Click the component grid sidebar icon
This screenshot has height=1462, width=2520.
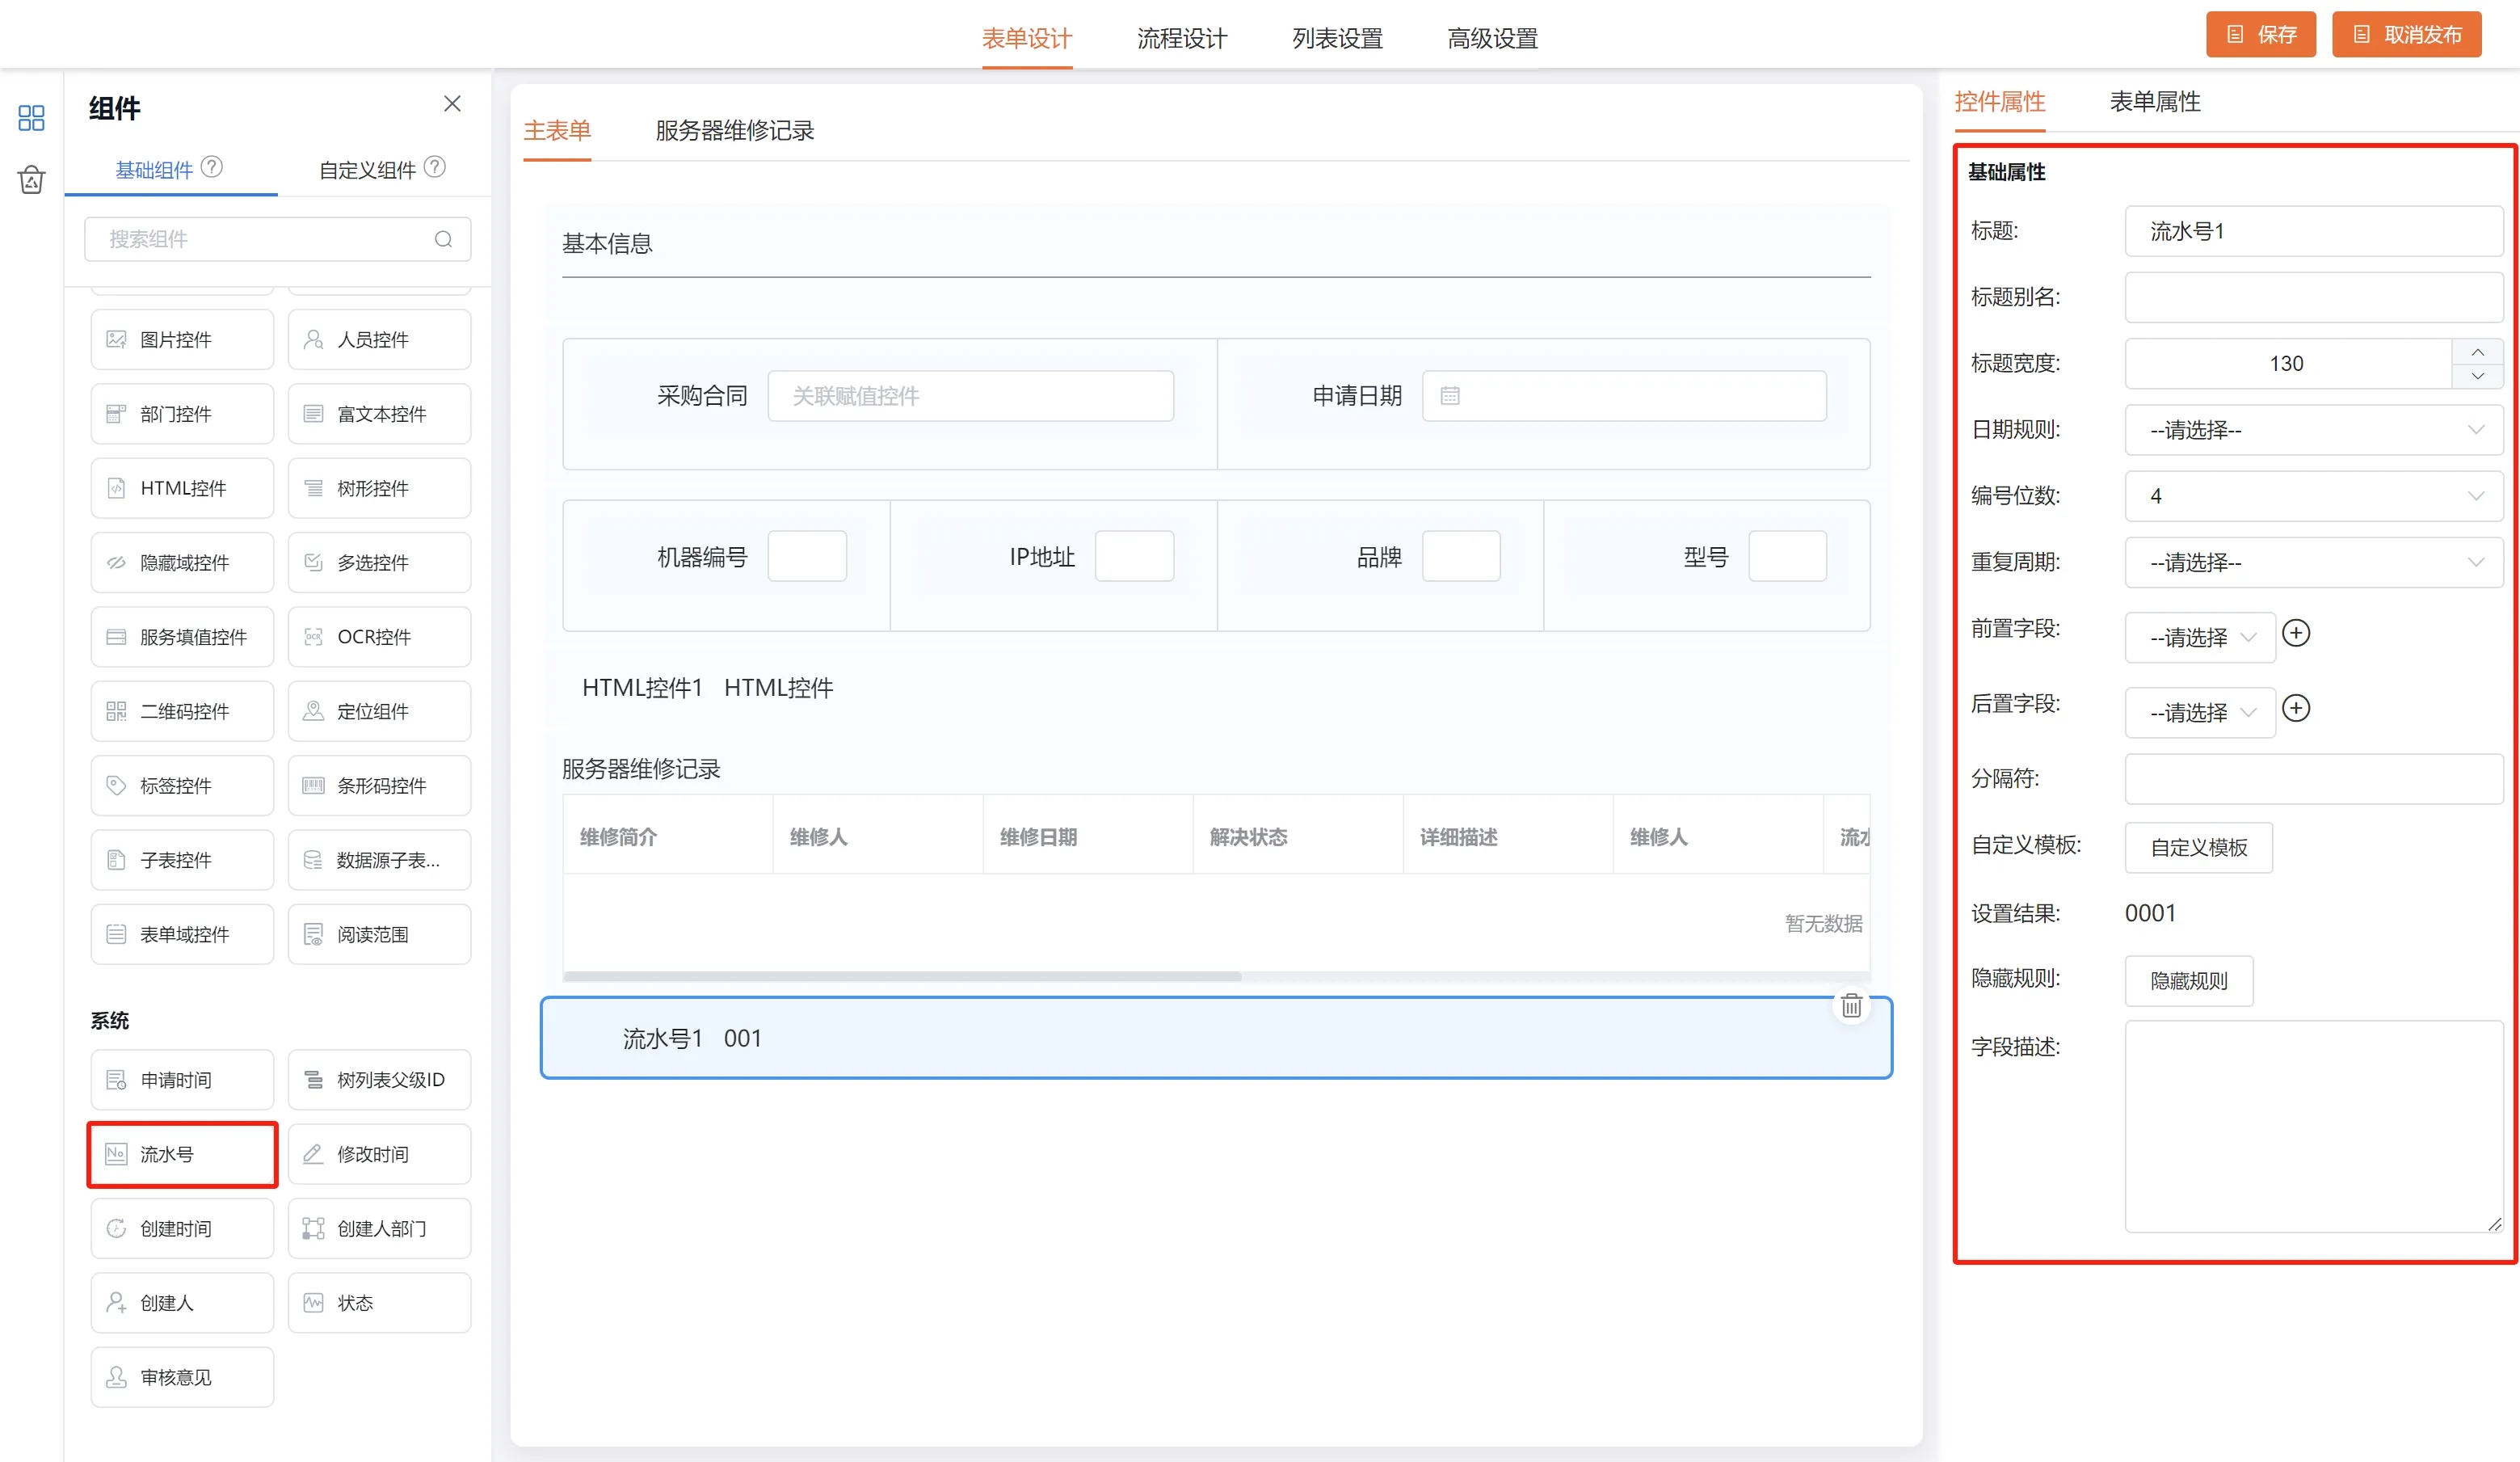coord(31,118)
